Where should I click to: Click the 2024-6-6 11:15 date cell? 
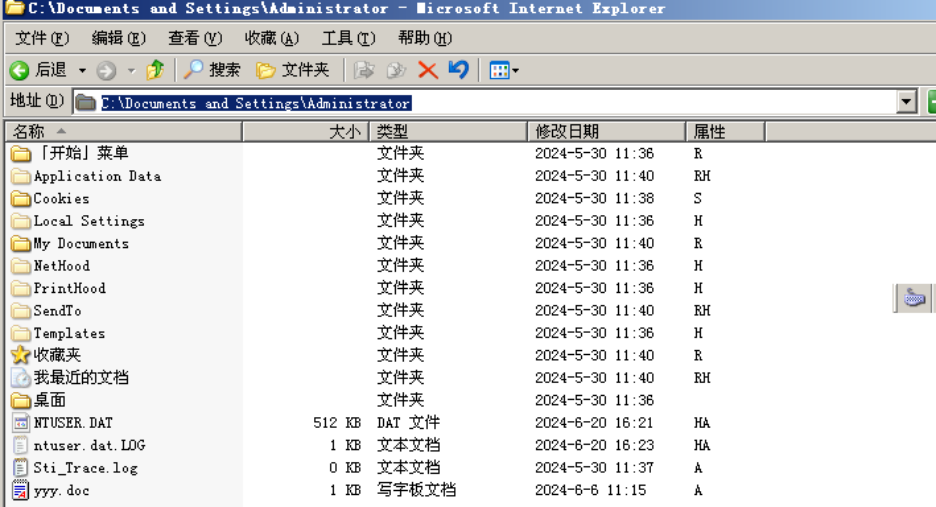click(591, 490)
